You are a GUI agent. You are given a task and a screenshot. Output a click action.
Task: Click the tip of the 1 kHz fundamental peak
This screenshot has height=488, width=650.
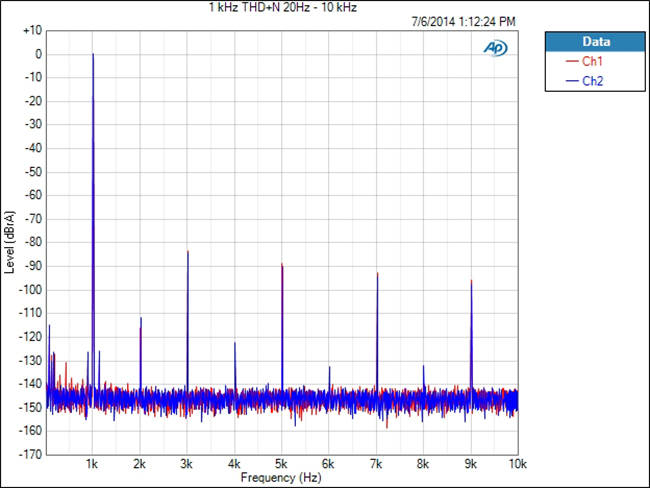coord(93,55)
